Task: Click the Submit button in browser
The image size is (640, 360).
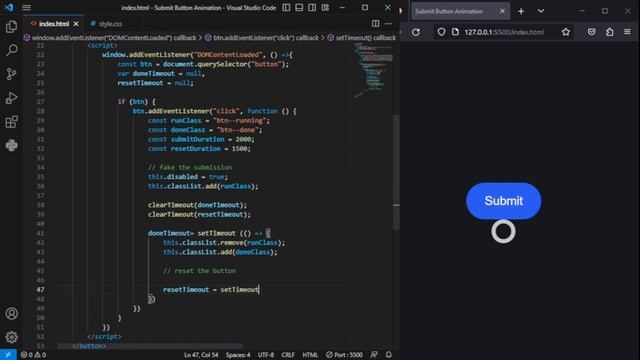Action: point(503,201)
